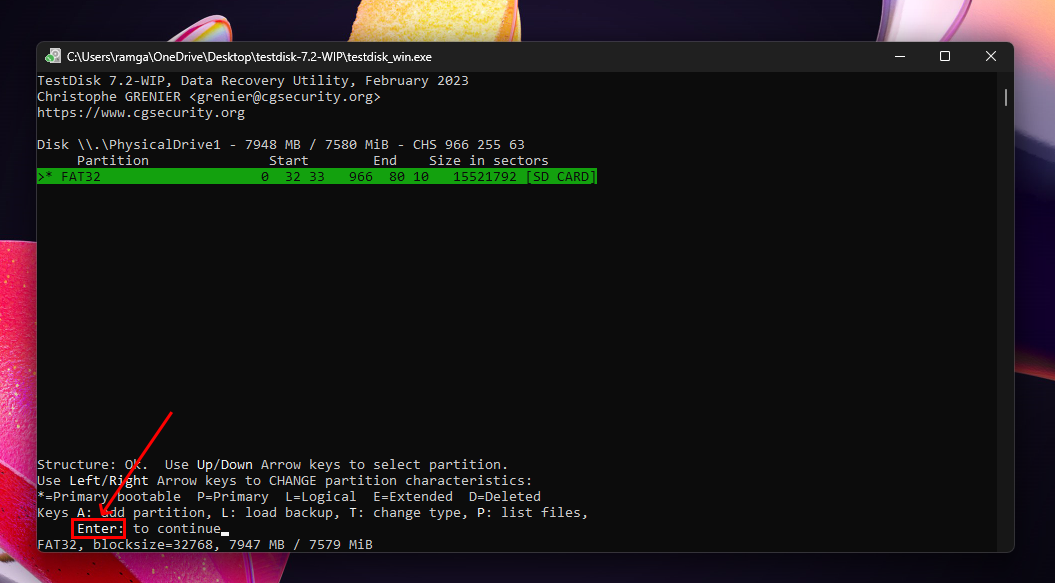Click the console vertical scrollbar thumb

pyautogui.click(x=1006, y=97)
